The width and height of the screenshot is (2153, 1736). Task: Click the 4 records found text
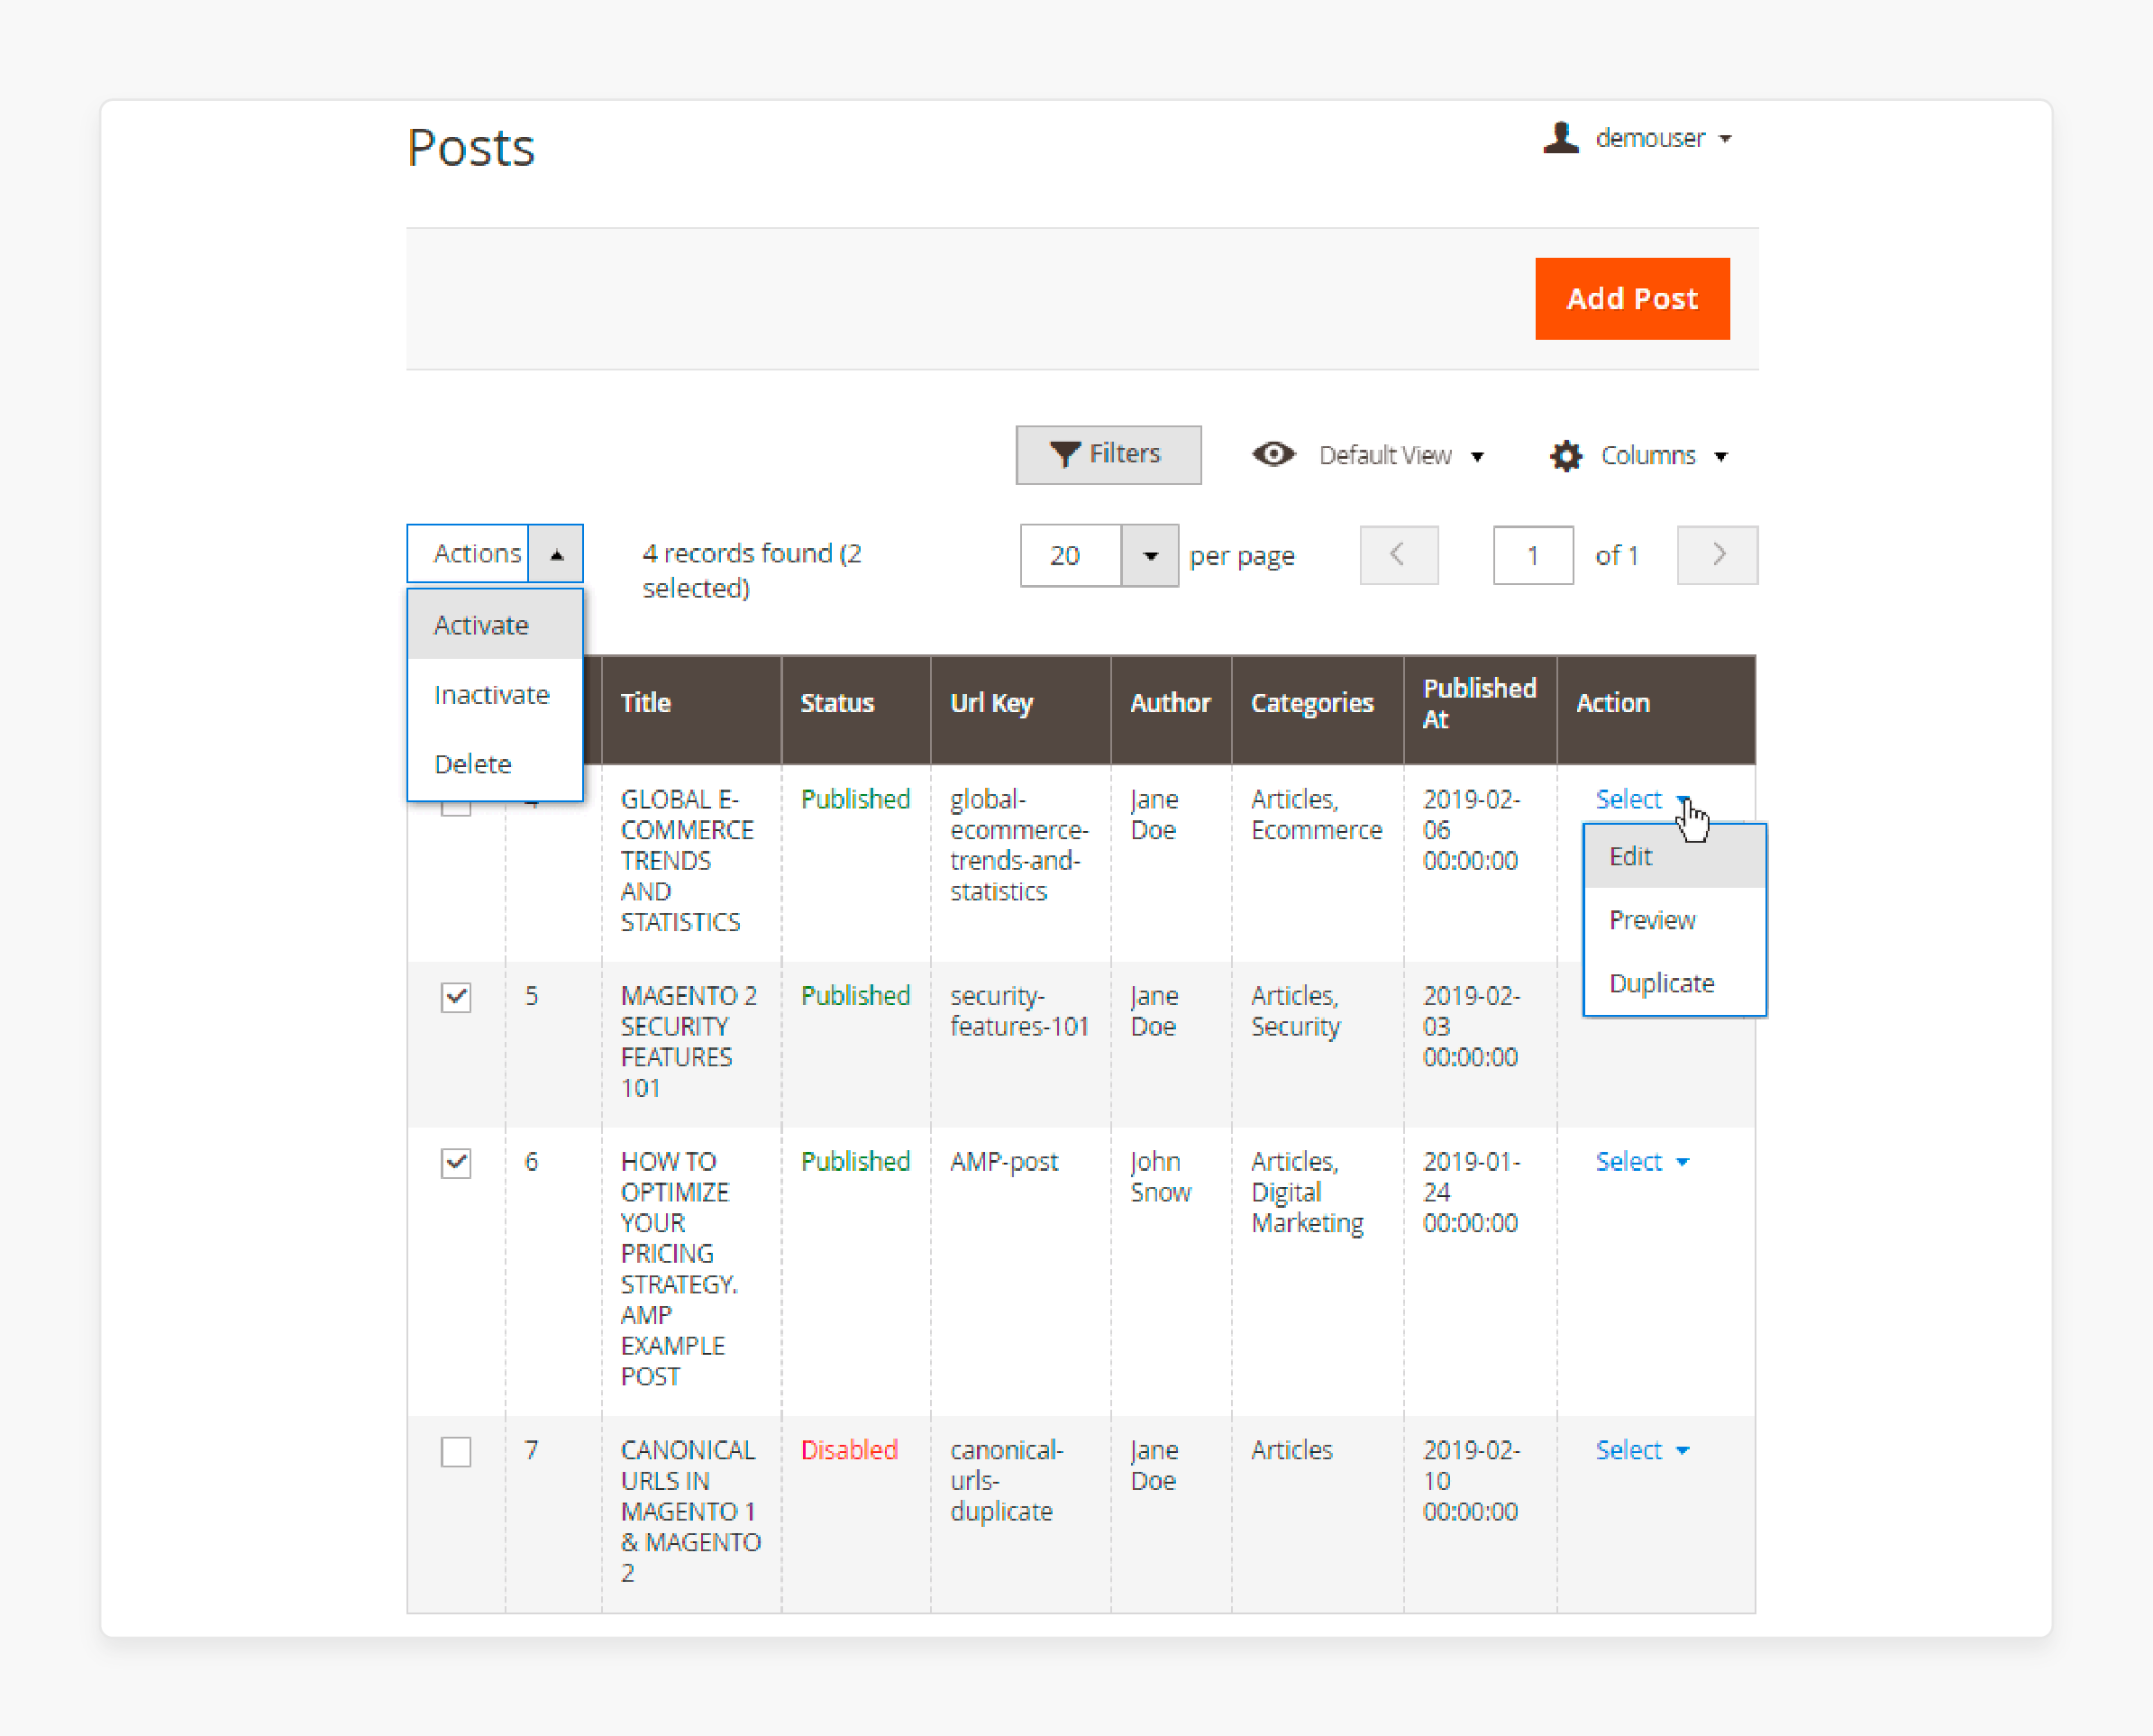[751, 570]
